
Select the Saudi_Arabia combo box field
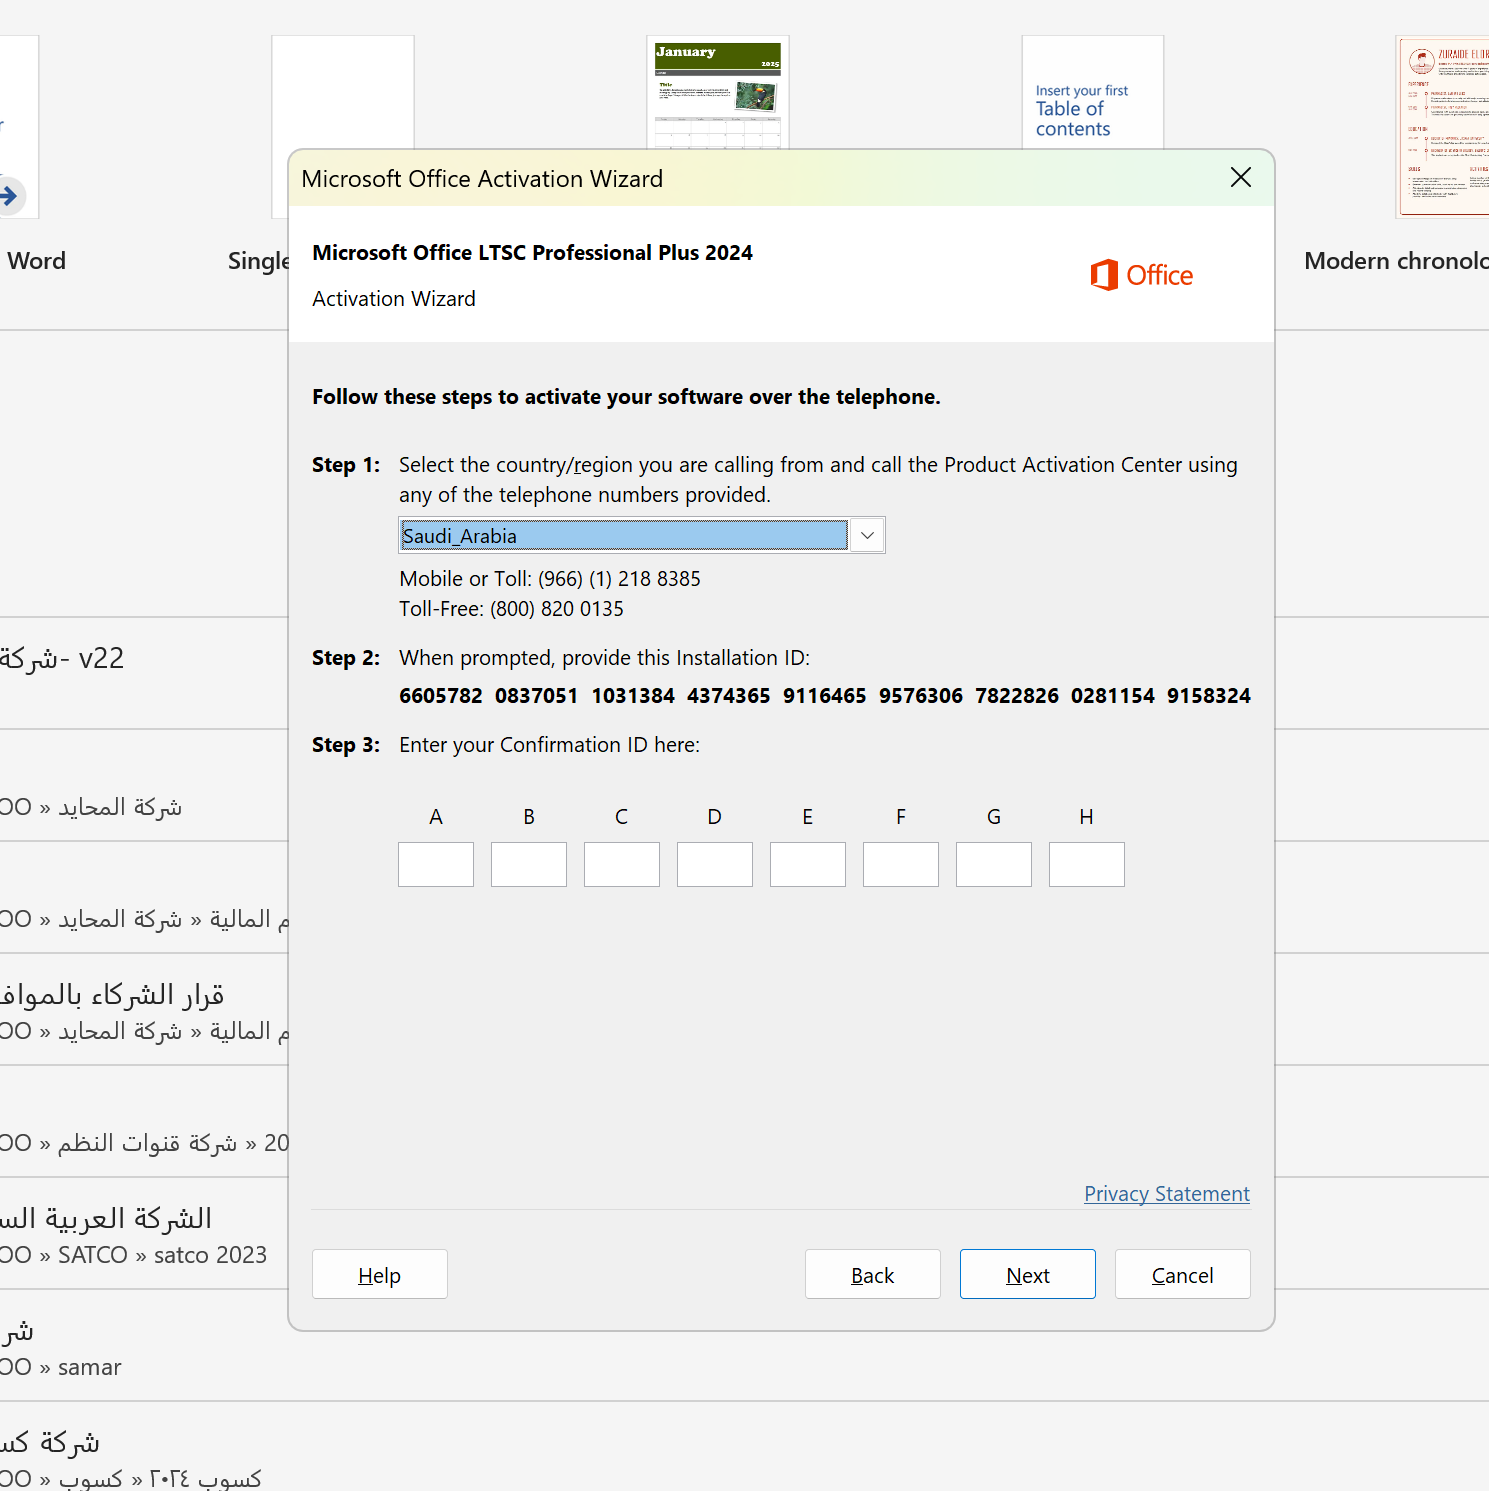641,536
